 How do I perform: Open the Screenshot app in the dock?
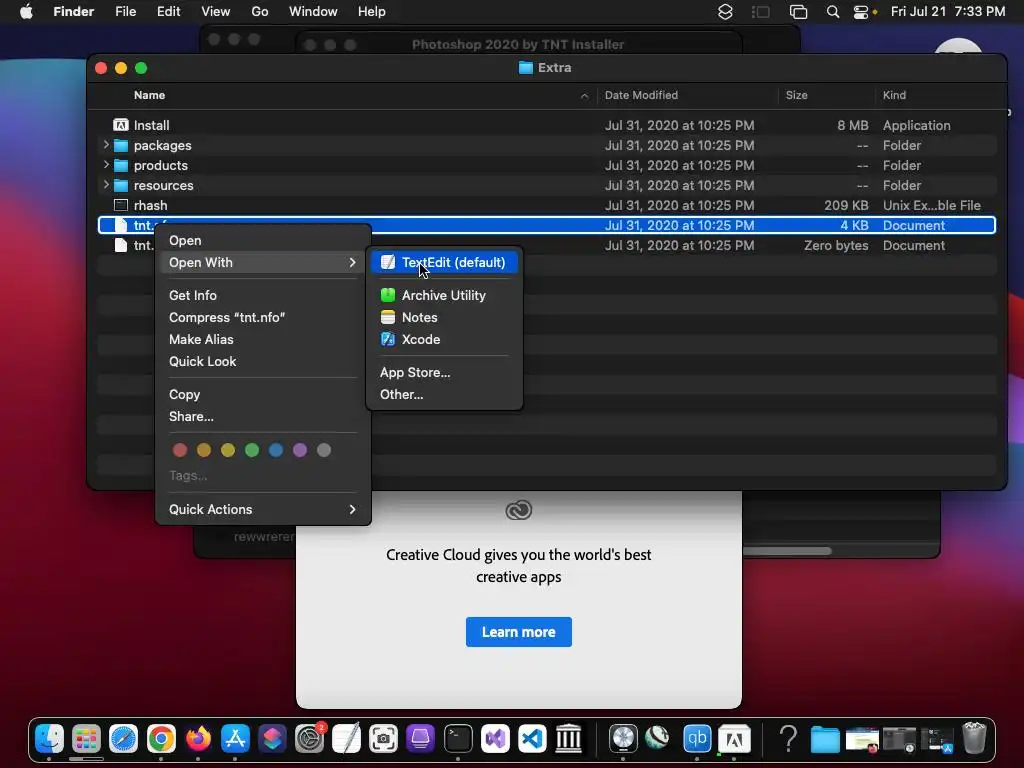click(383, 739)
